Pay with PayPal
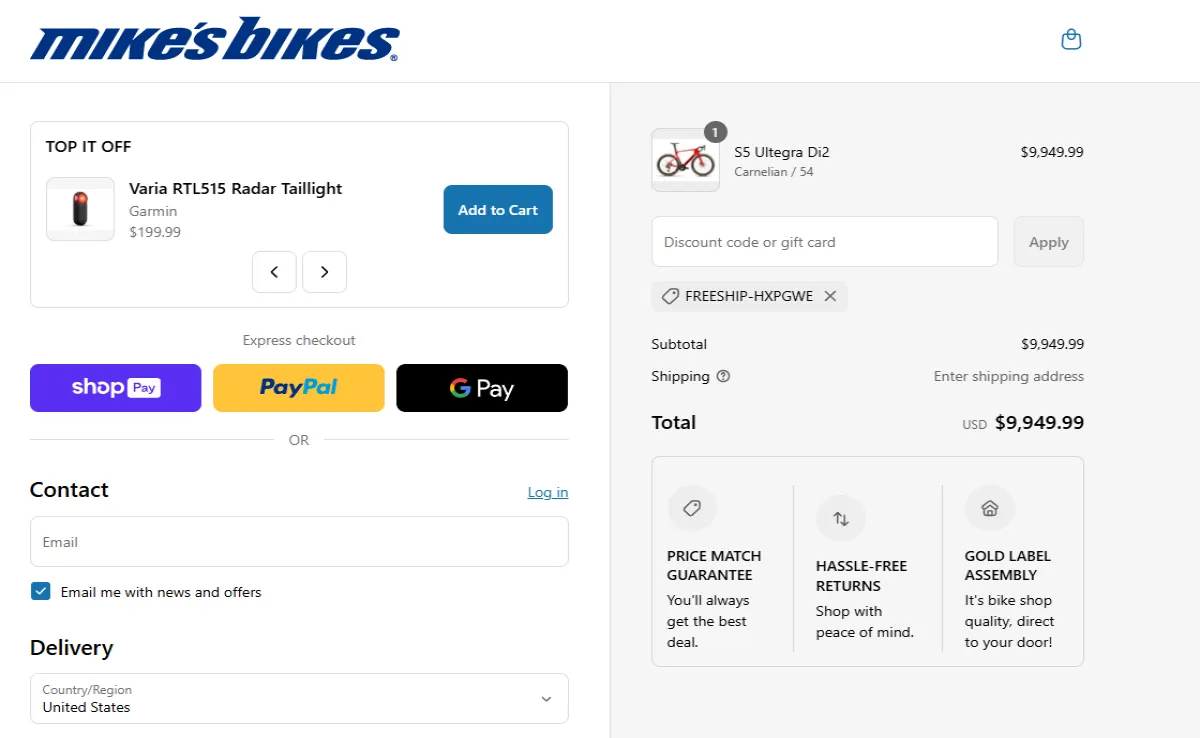 click(x=298, y=388)
